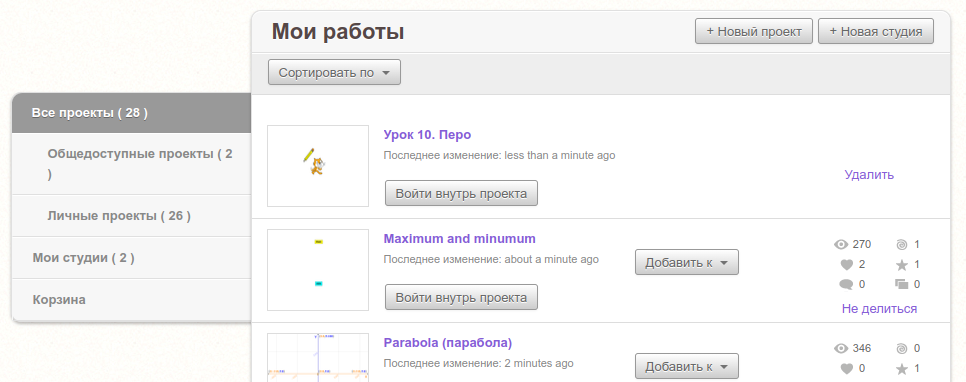Click remix spiral icon for Parabola project
966x382 pixels.
pyautogui.click(x=901, y=349)
